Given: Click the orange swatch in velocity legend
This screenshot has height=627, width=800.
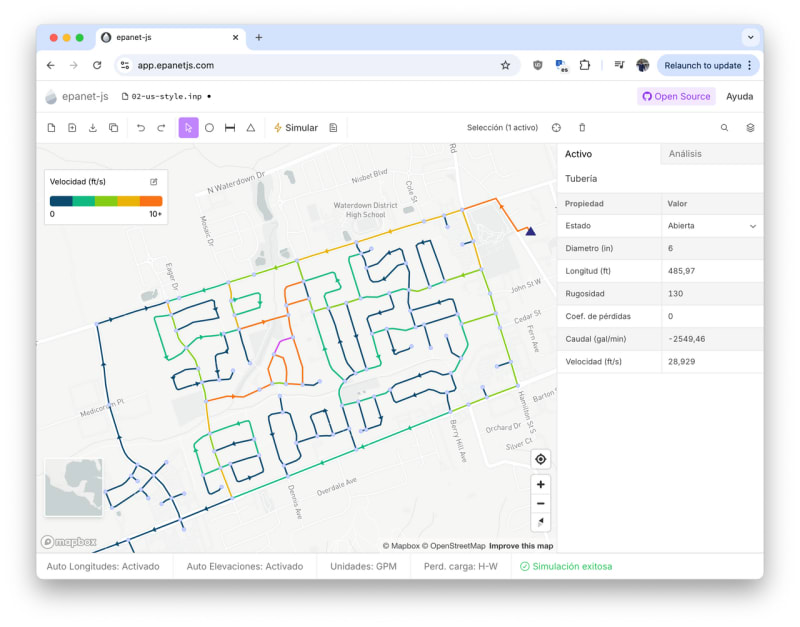Looking at the screenshot, I should pos(151,201).
